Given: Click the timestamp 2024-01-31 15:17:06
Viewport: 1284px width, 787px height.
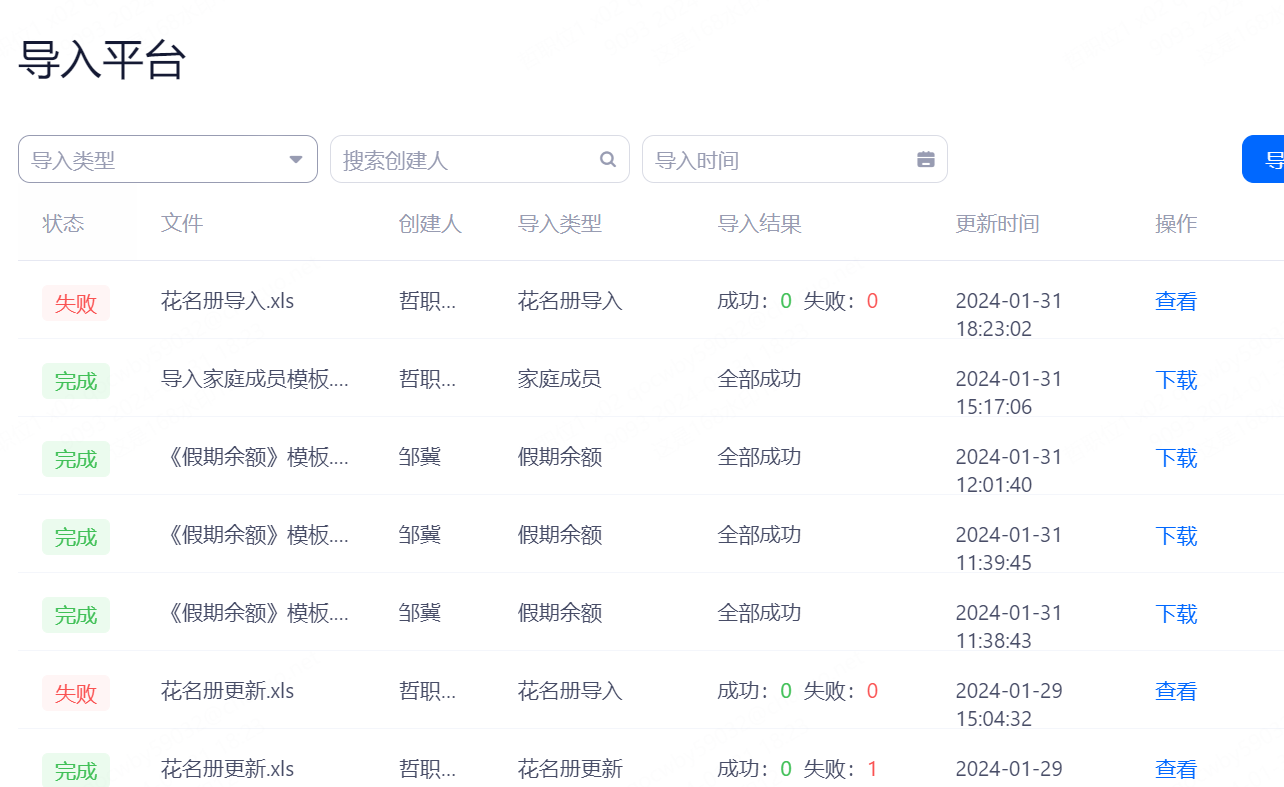Looking at the screenshot, I should [1009, 393].
